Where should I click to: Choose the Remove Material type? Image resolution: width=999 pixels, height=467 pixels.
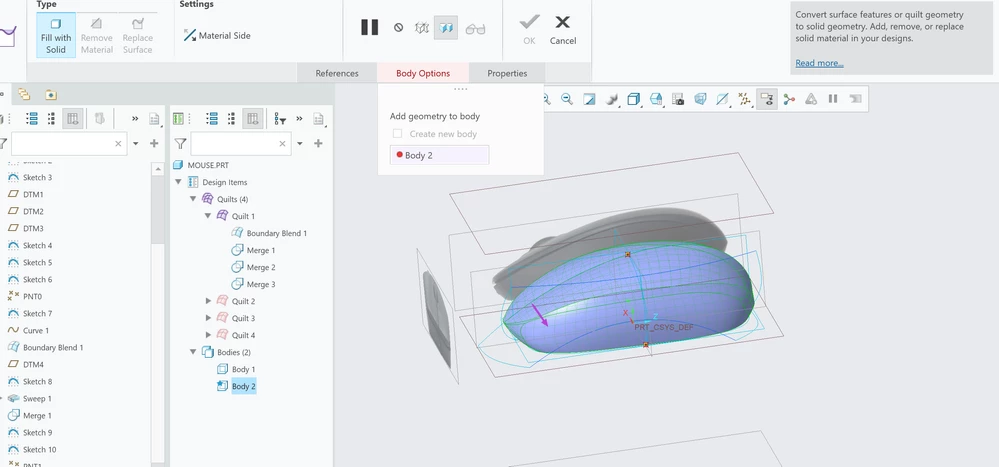point(96,36)
